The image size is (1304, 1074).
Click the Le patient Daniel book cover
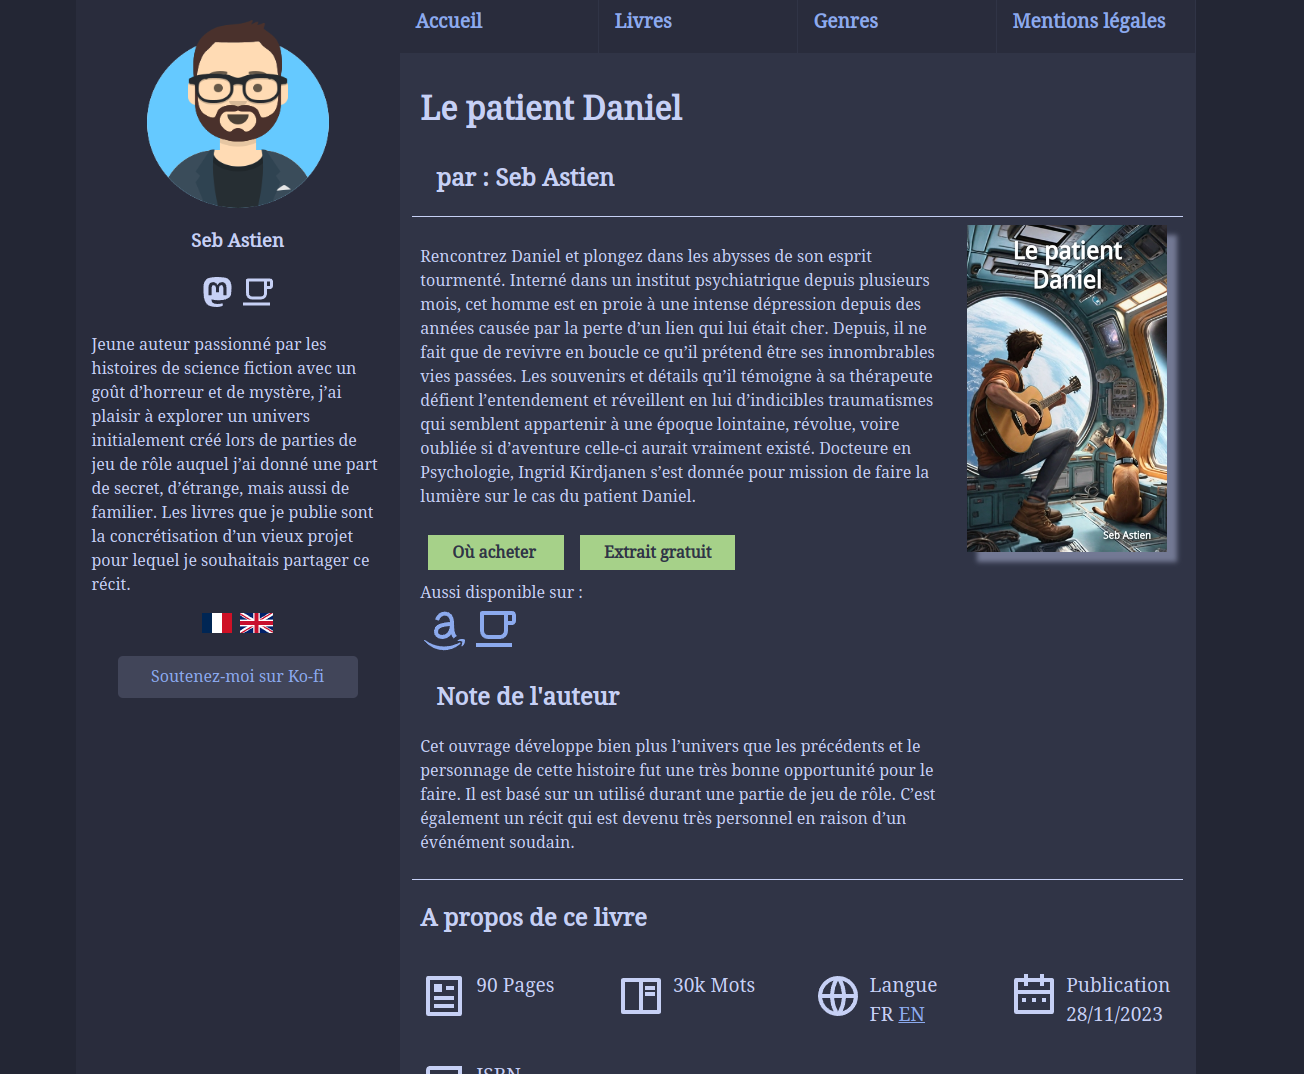click(x=1067, y=388)
